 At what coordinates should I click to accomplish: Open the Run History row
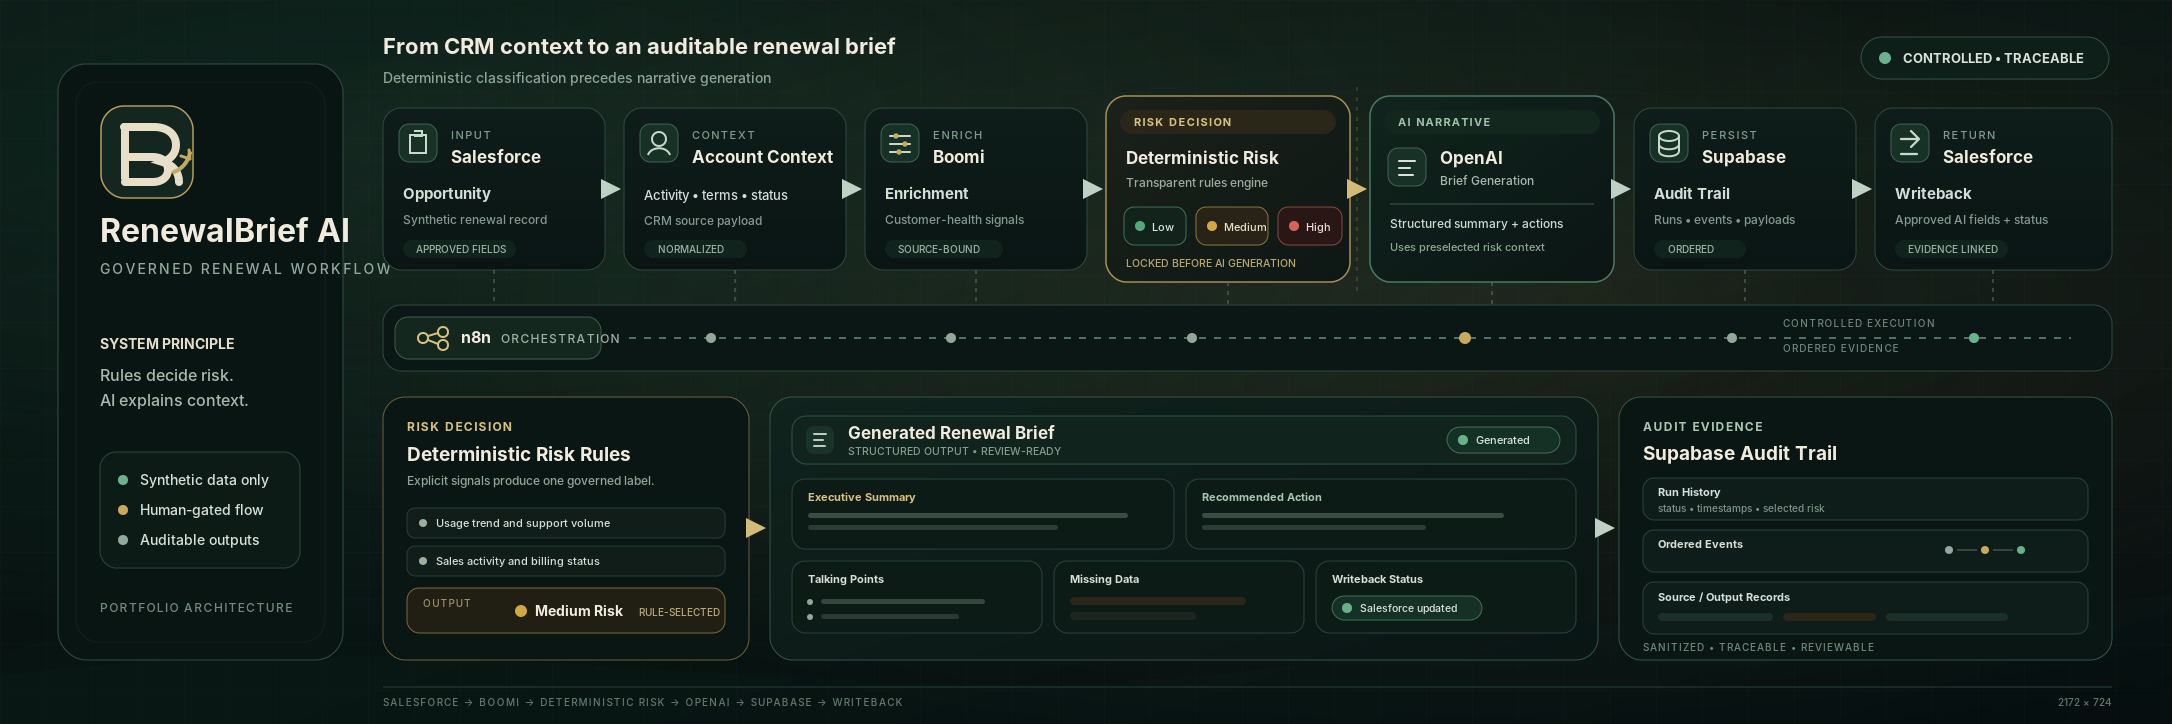(1865, 499)
